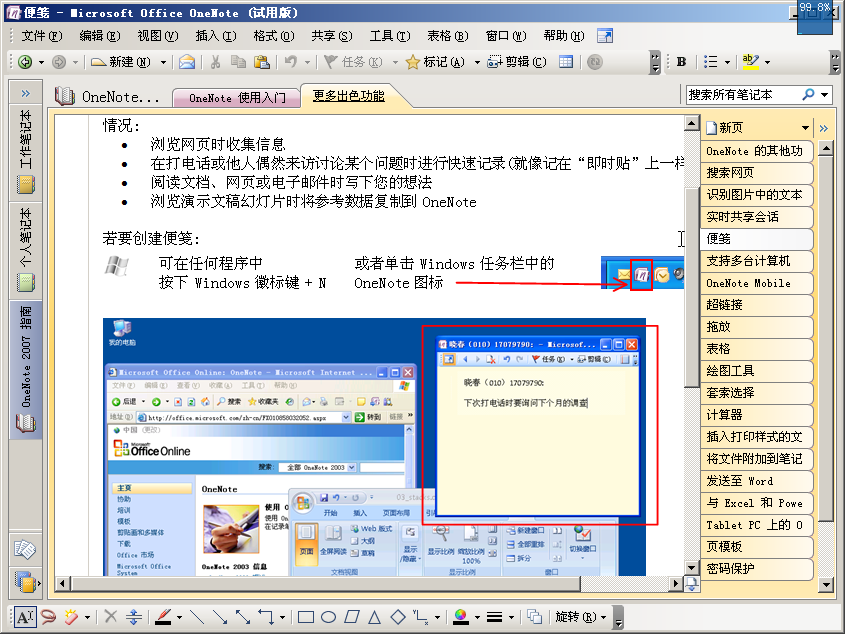845x634 pixels.
Task: Click the Insert Table icon
Action: 565,62
